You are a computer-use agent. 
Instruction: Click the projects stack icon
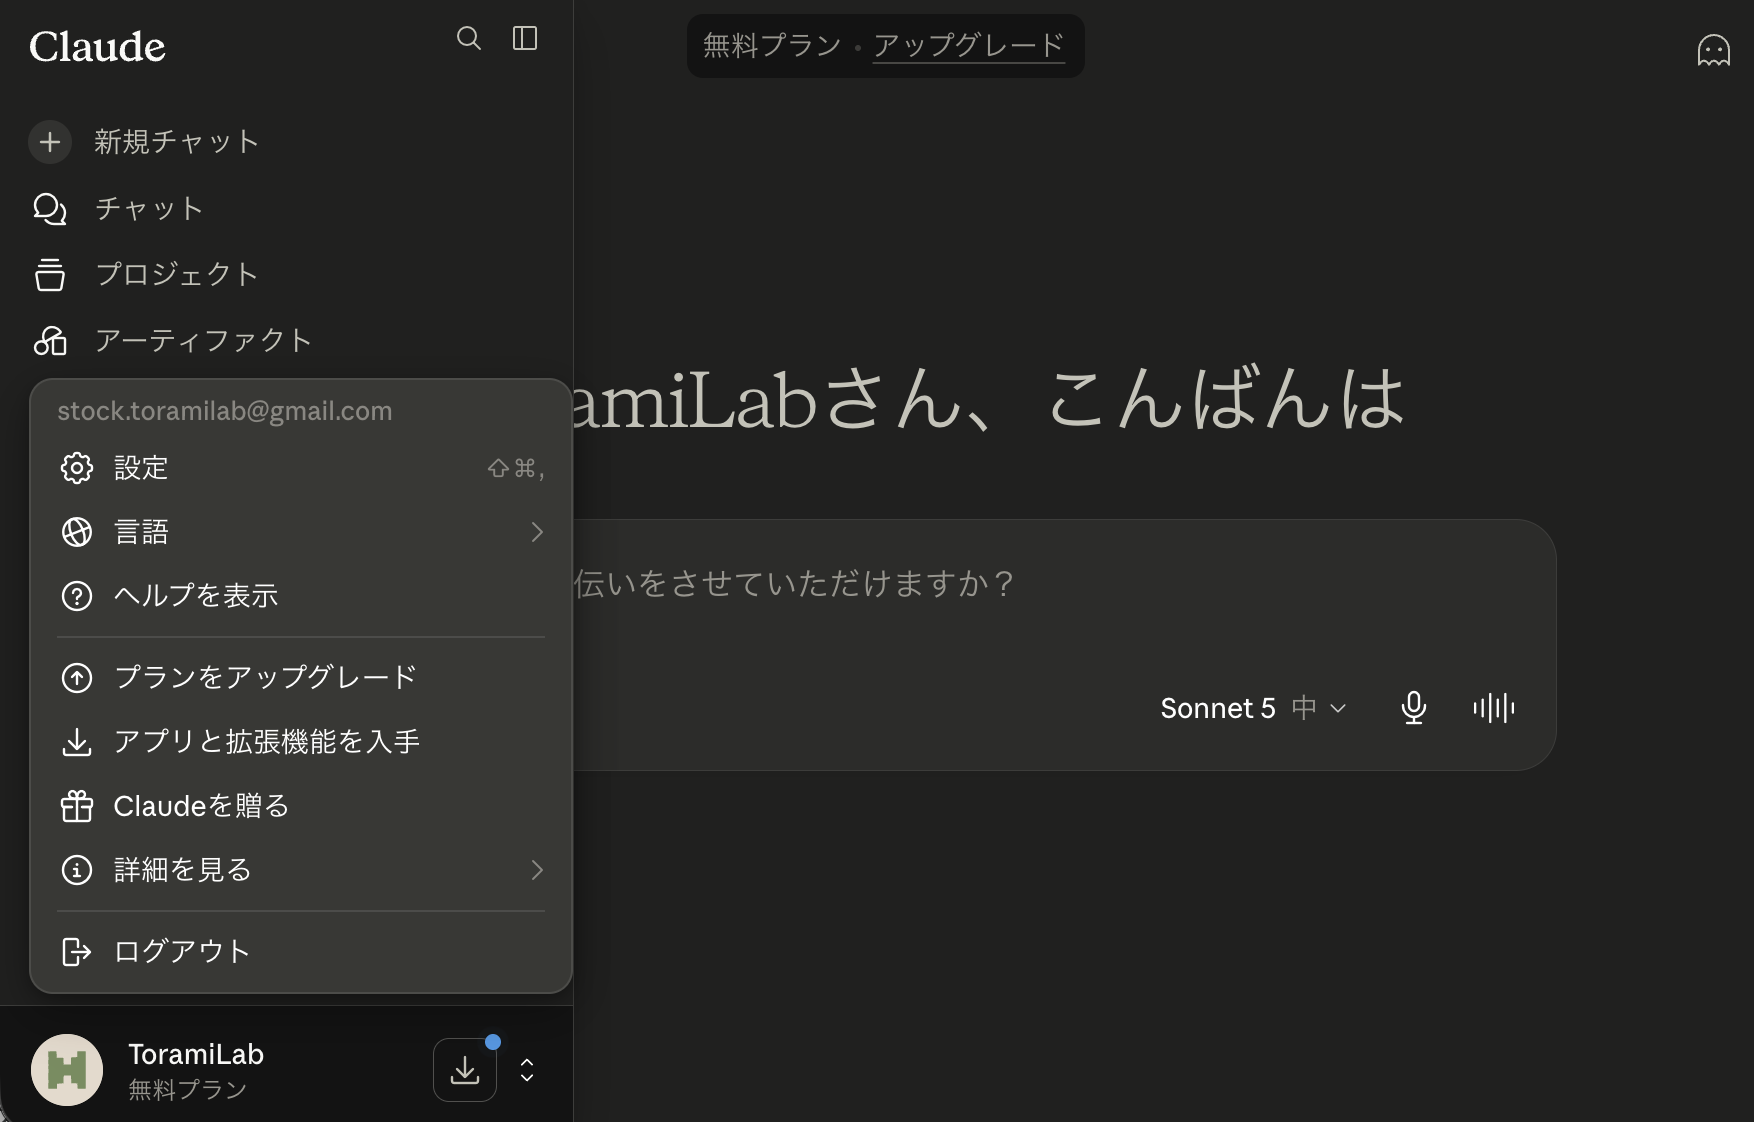[50, 274]
